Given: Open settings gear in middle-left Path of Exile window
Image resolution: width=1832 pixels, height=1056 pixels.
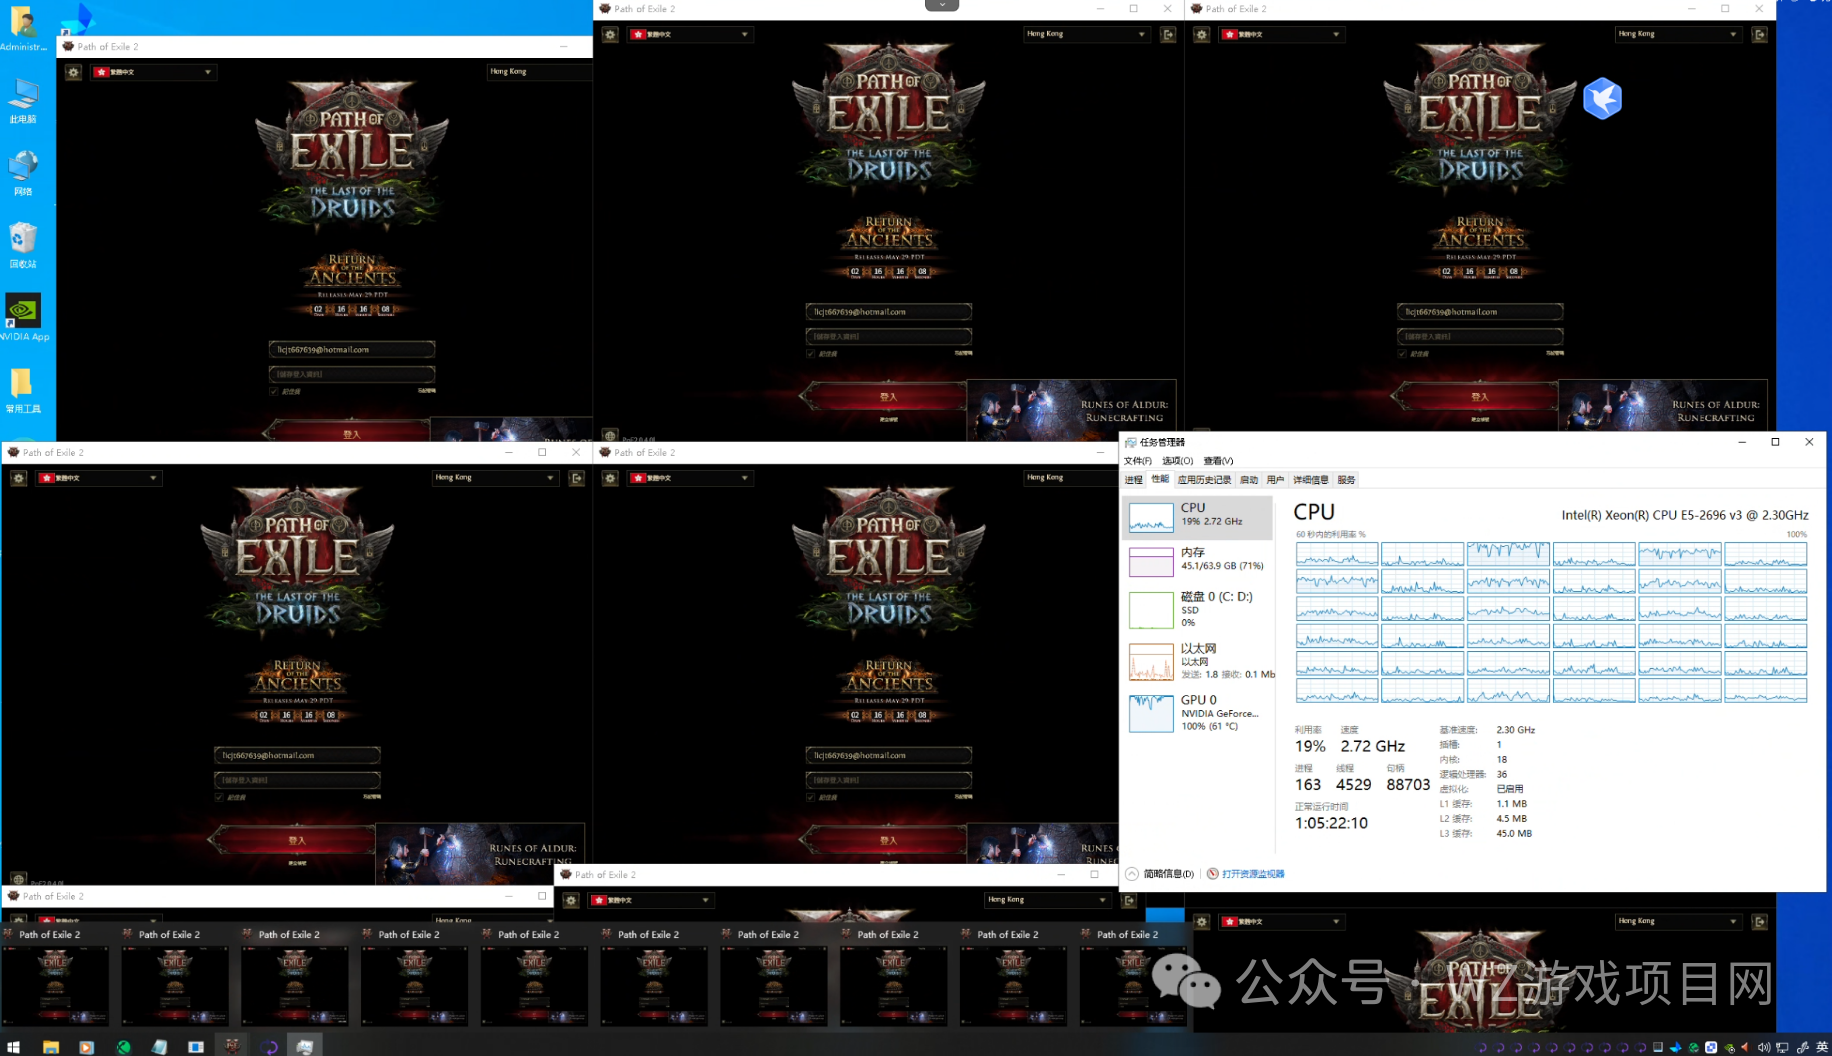Looking at the screenshot, I should (19, 478).
